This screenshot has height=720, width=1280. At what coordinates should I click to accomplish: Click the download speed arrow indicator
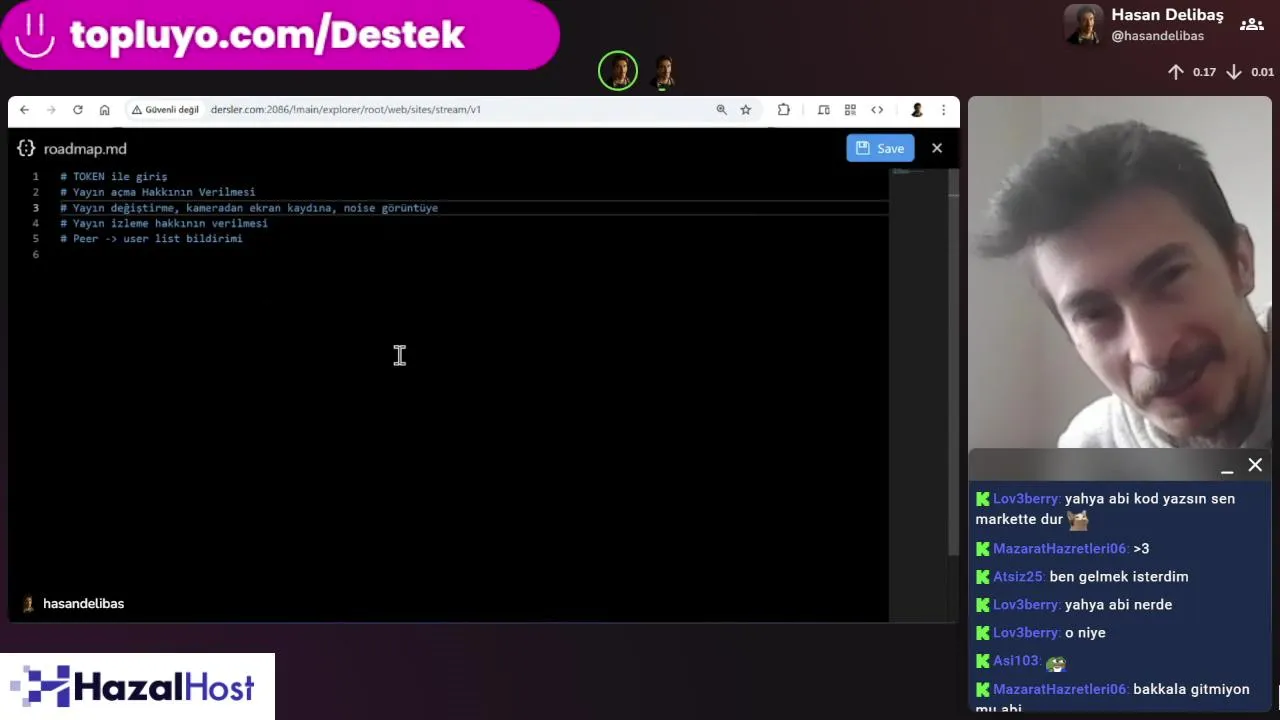[x=1234, y=72]
